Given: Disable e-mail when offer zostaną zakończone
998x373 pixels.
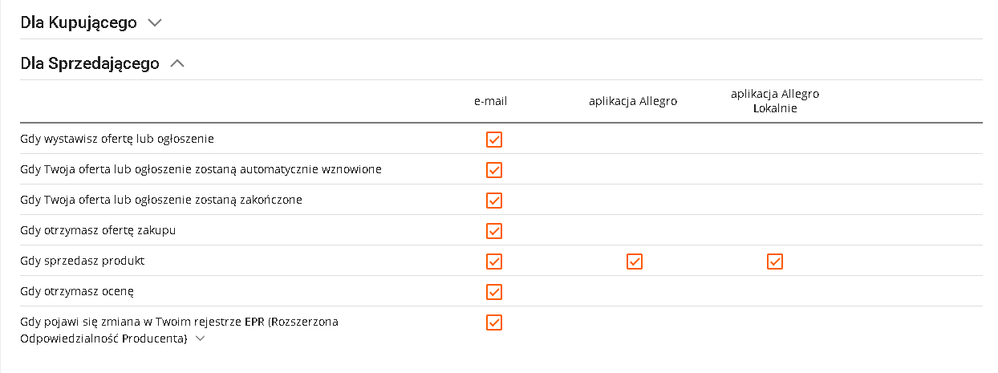Looking at the screenshot, I should pos(494,201).
